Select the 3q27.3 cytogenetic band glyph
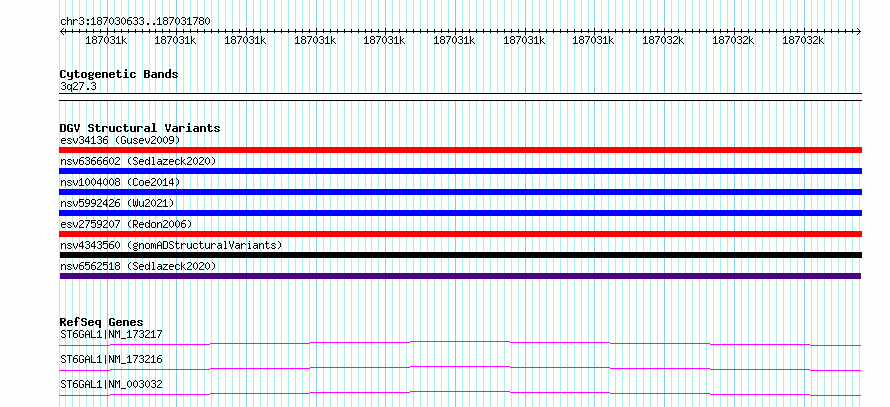The image size is (890, 407). click(460, 97)
